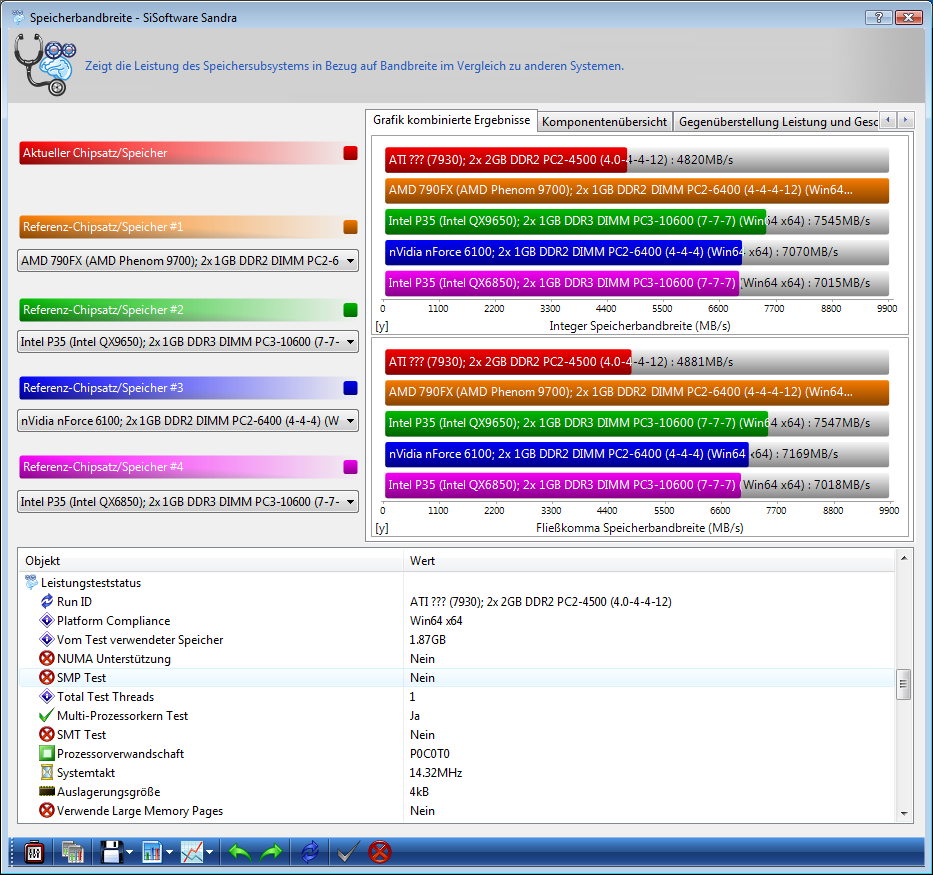Open the nVidia nForce 6100 reference dropdown

(188, 421)
